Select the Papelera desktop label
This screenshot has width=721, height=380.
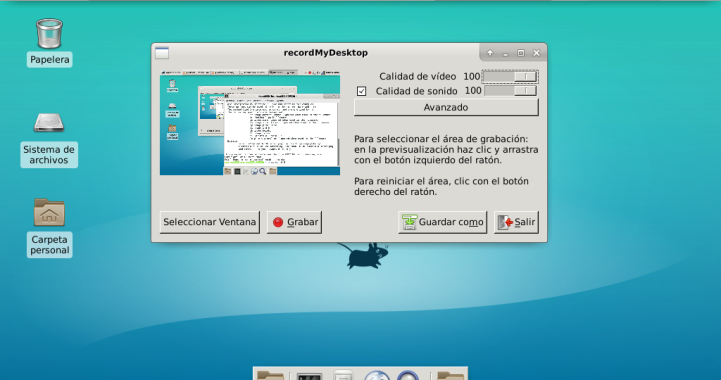click(x=50, y=59)
